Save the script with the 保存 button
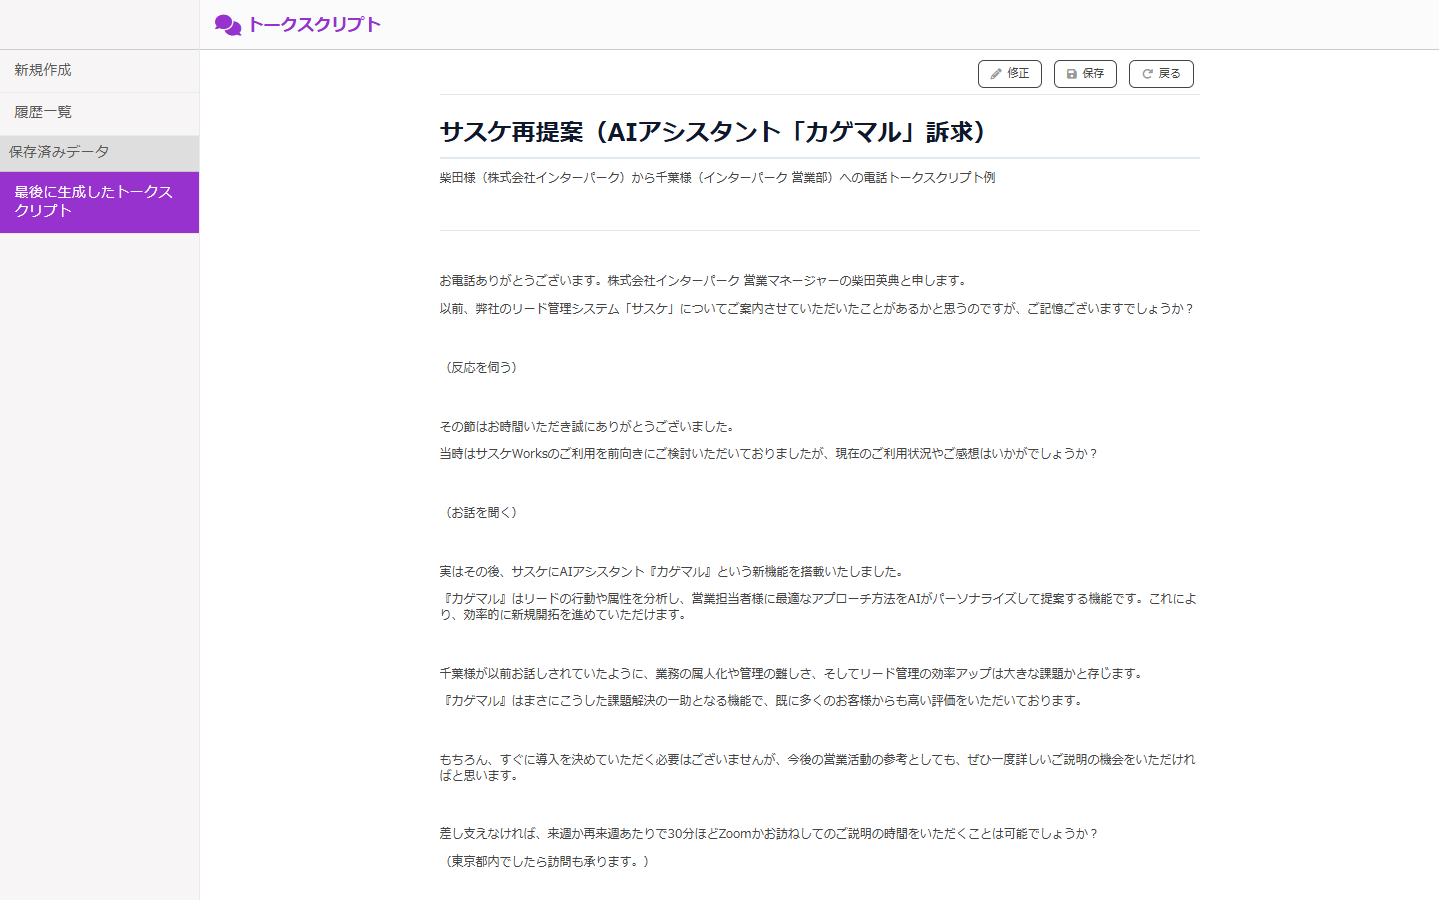 point(1084,73)
